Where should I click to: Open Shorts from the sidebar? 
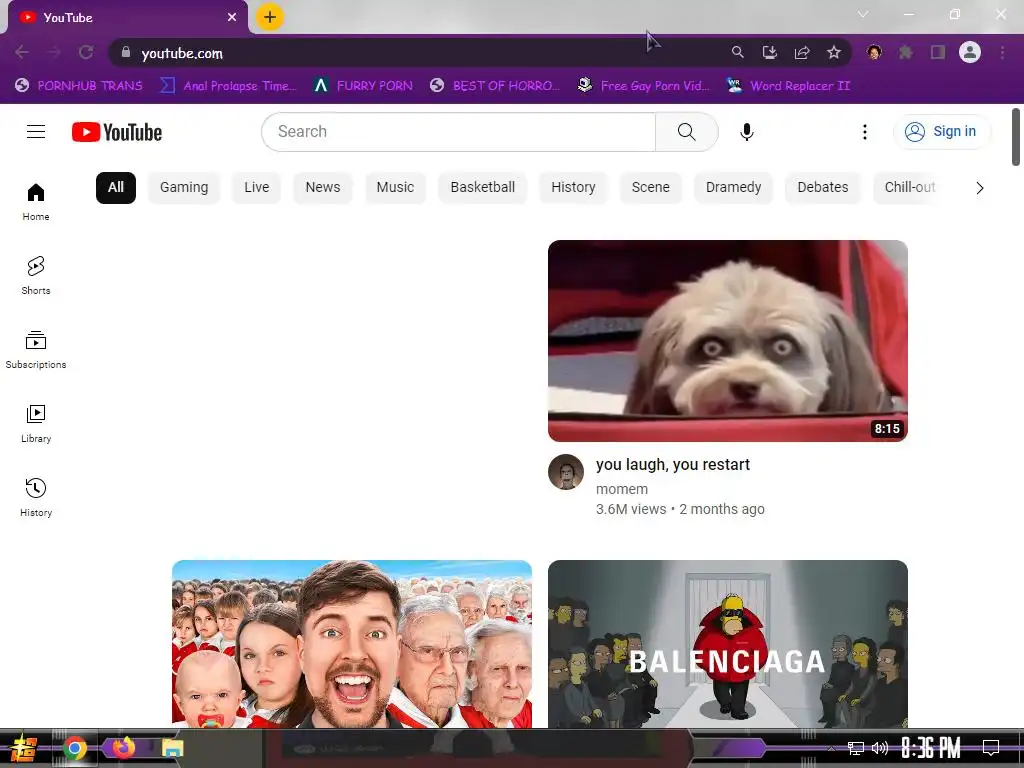tap(36, 276)
